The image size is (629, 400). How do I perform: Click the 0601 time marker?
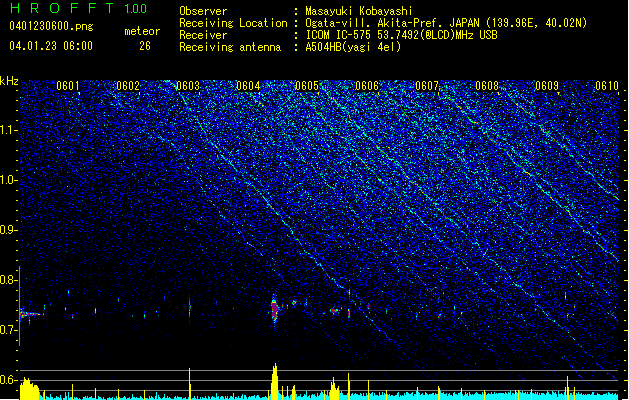[68, 86]
